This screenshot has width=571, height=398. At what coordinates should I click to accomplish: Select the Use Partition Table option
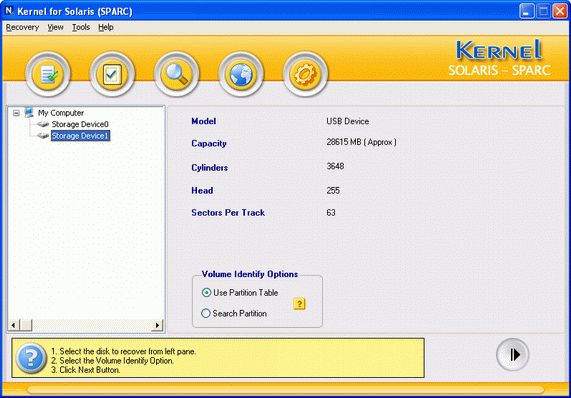pos(240,292)
